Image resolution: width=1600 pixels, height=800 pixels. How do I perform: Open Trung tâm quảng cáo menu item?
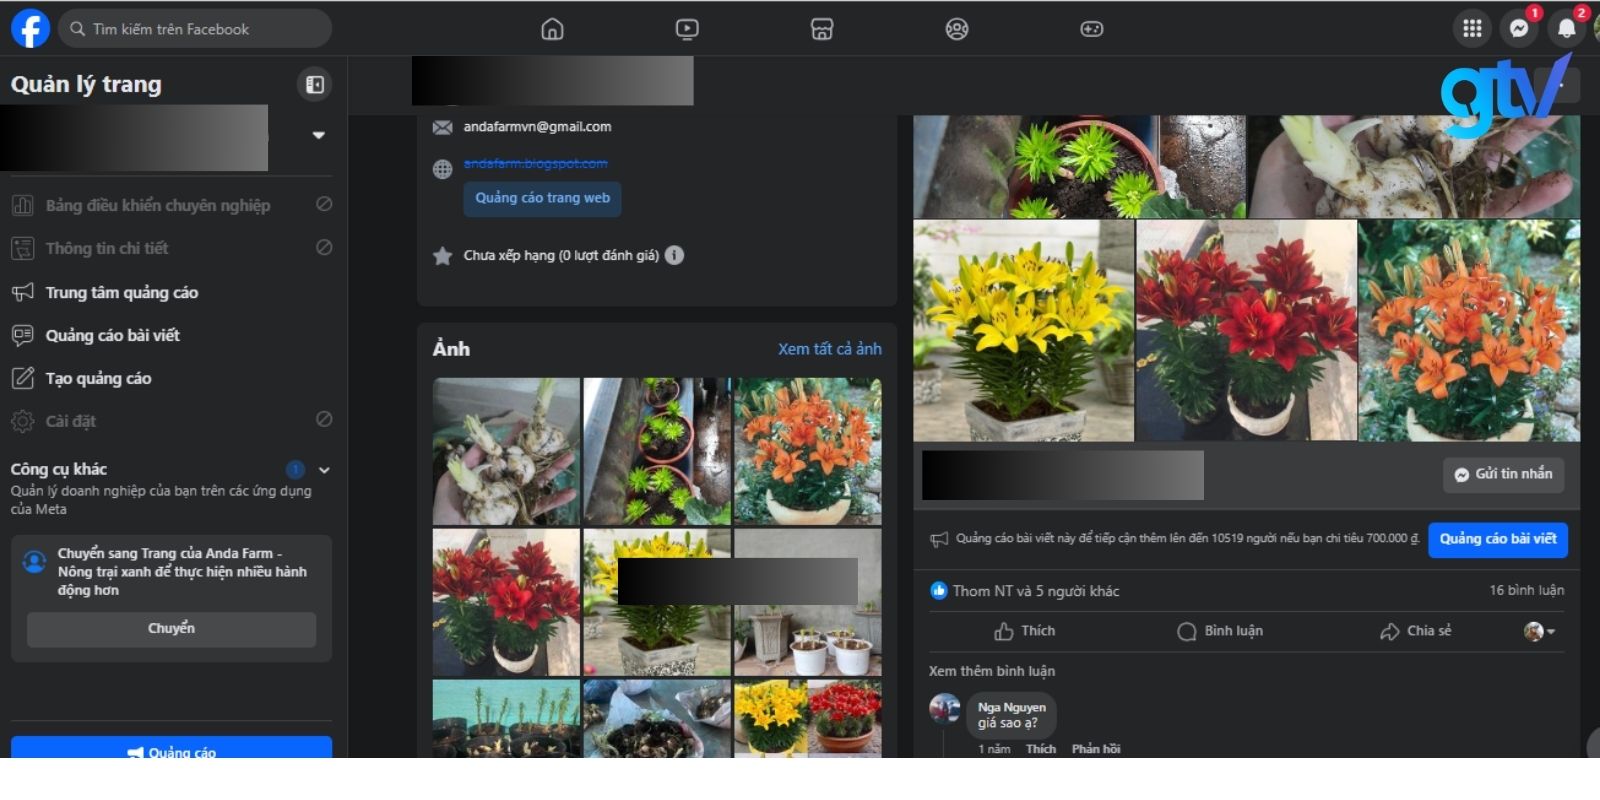[121, 292]
